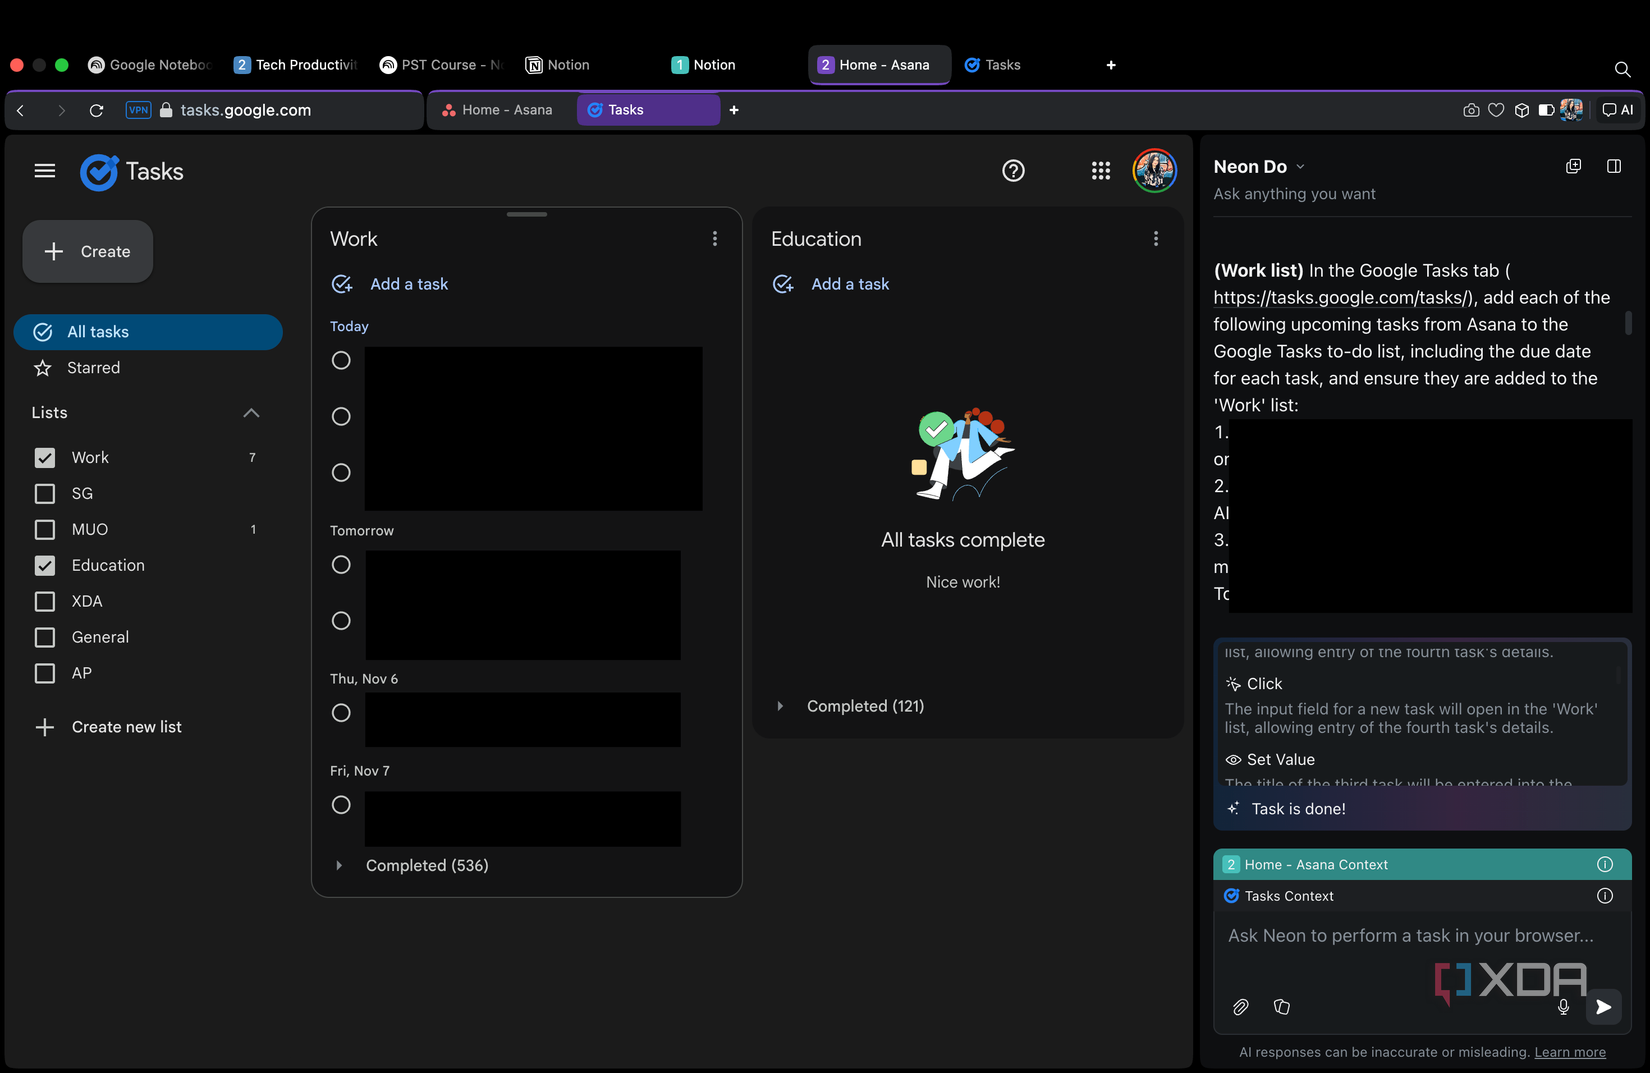Click the VPN badge in the address bar
The image size is (1650, 1073).
[x=138, y=110]
